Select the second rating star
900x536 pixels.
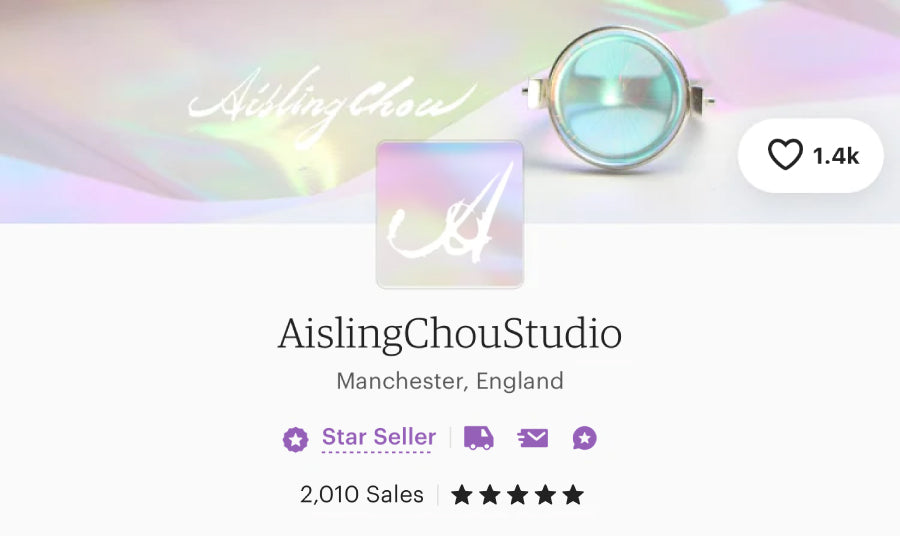(x=490, y=495)
